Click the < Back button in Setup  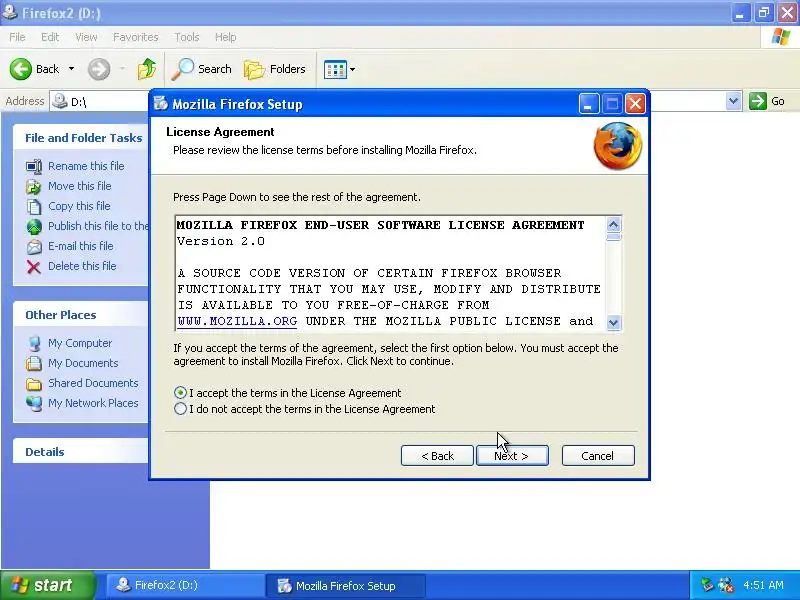[x=437, y=456]
